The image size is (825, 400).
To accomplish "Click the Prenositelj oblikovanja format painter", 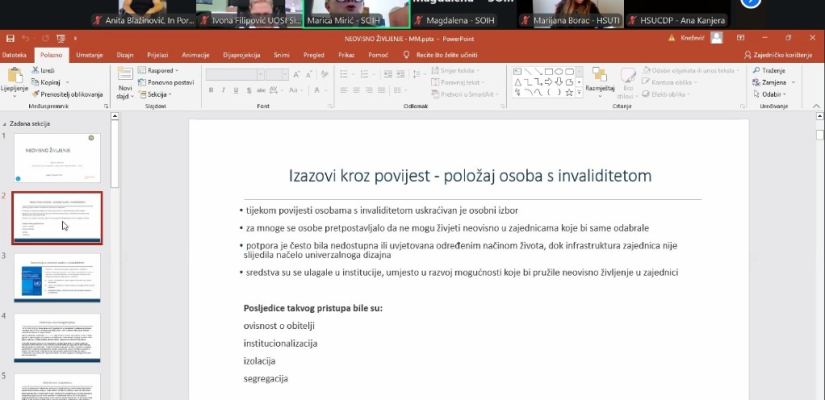I will click(67, 94).
